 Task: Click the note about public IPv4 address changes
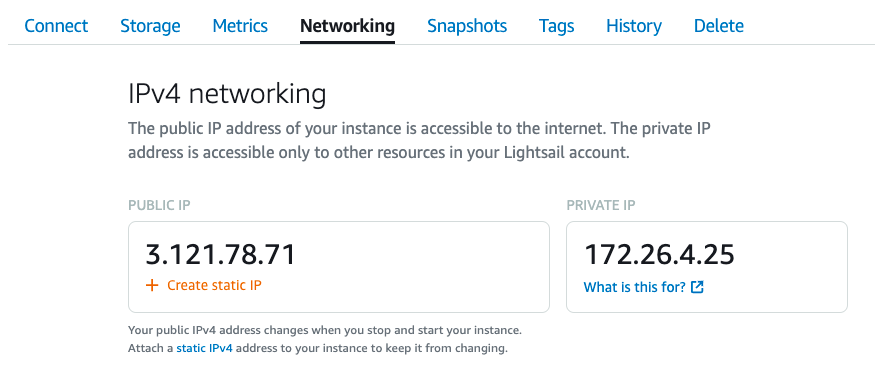[325, 339]
